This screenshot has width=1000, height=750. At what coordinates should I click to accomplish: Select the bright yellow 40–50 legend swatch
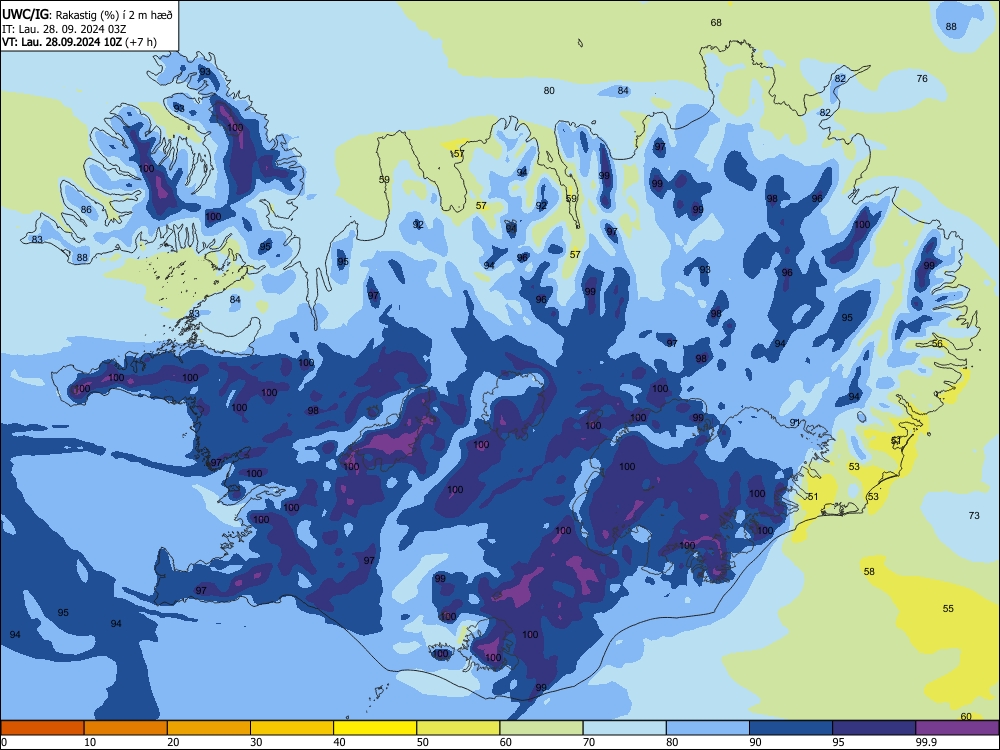(375, 728)
